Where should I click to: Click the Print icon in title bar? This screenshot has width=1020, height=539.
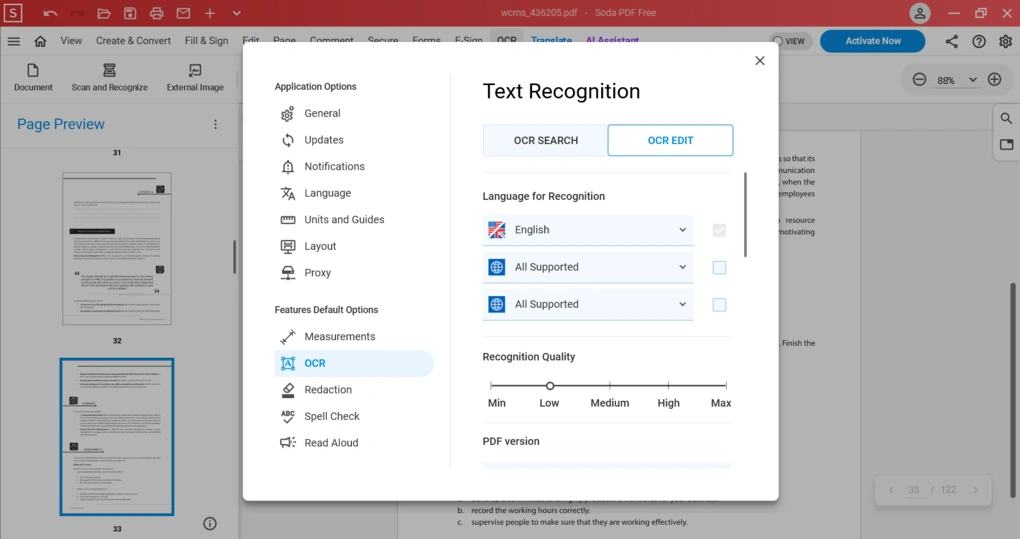tap(157, 13)
